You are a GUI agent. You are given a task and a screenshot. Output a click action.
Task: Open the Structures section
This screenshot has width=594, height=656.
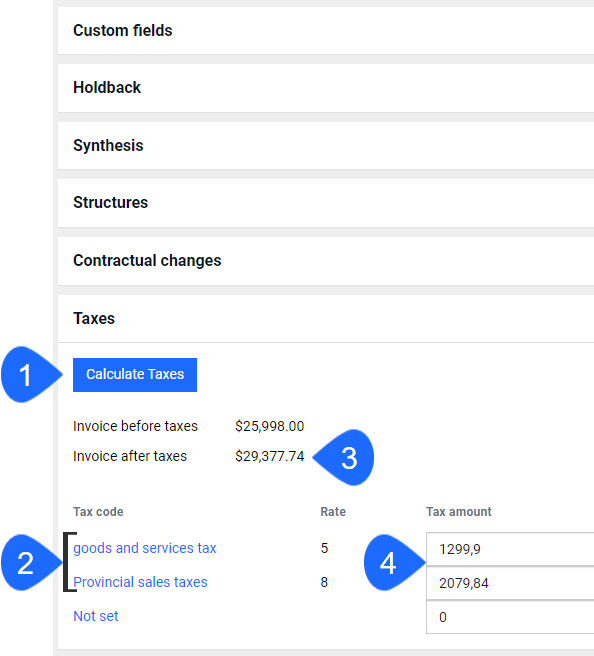point(326,203)
